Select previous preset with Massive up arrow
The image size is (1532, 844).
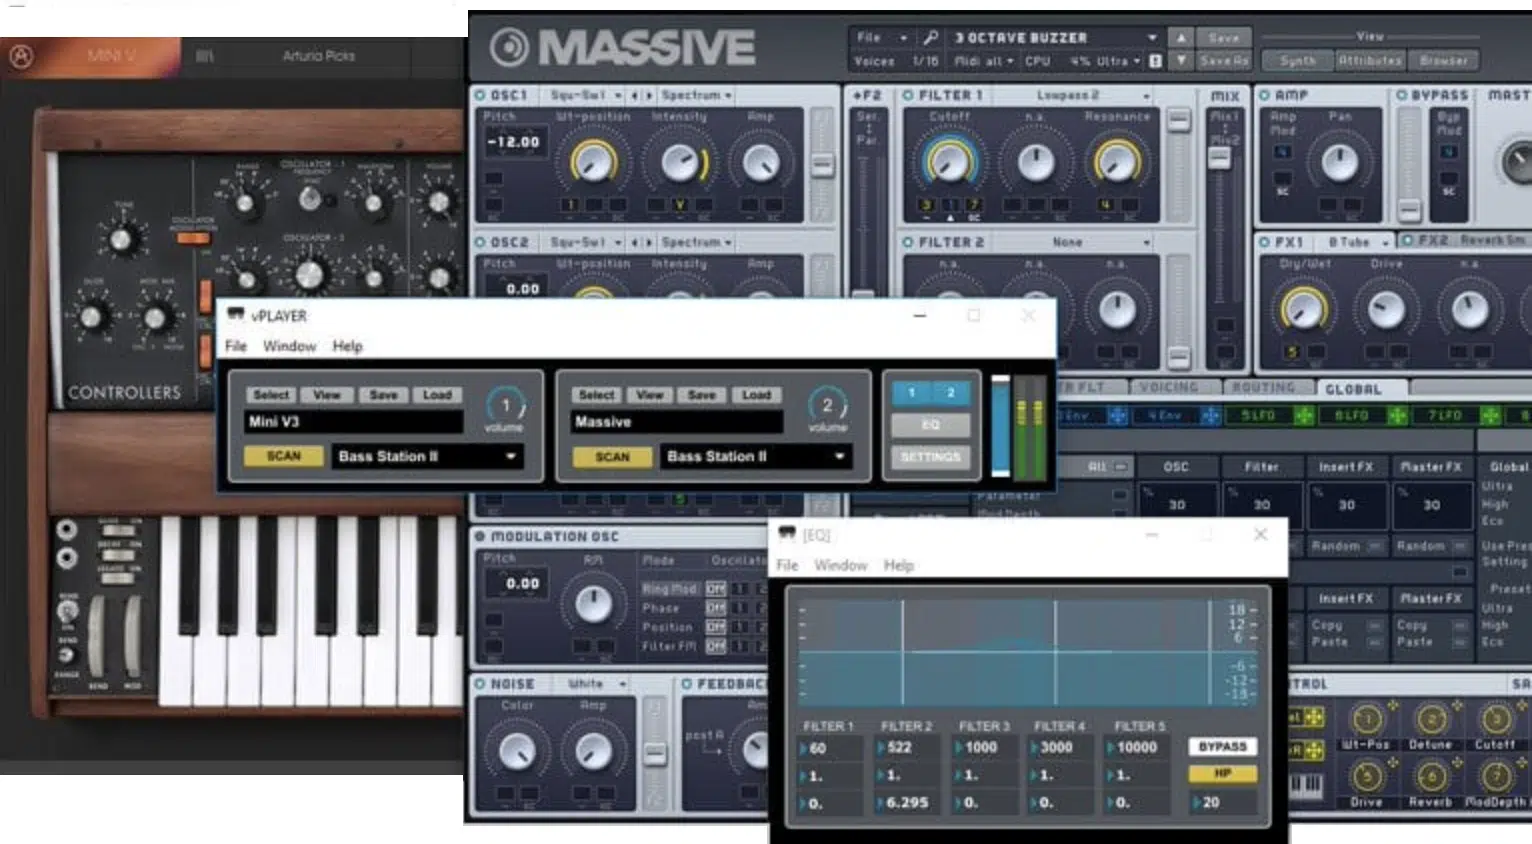click(x=1181, y=37)
